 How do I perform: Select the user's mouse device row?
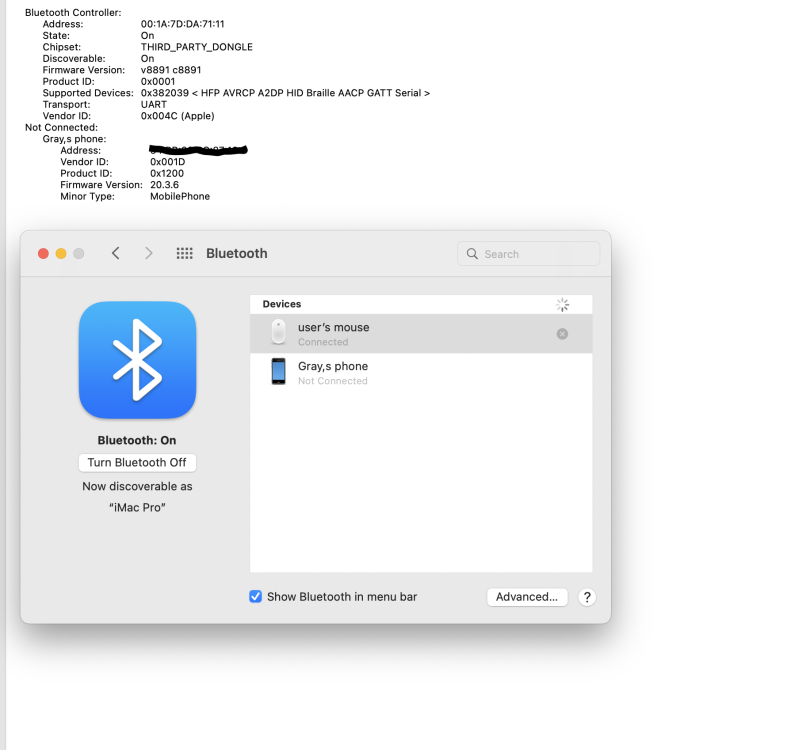coord(421,334)
